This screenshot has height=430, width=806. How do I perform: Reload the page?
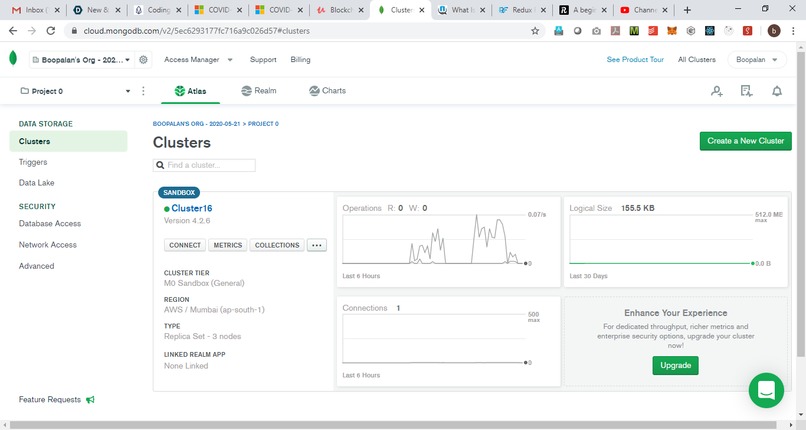50,31
